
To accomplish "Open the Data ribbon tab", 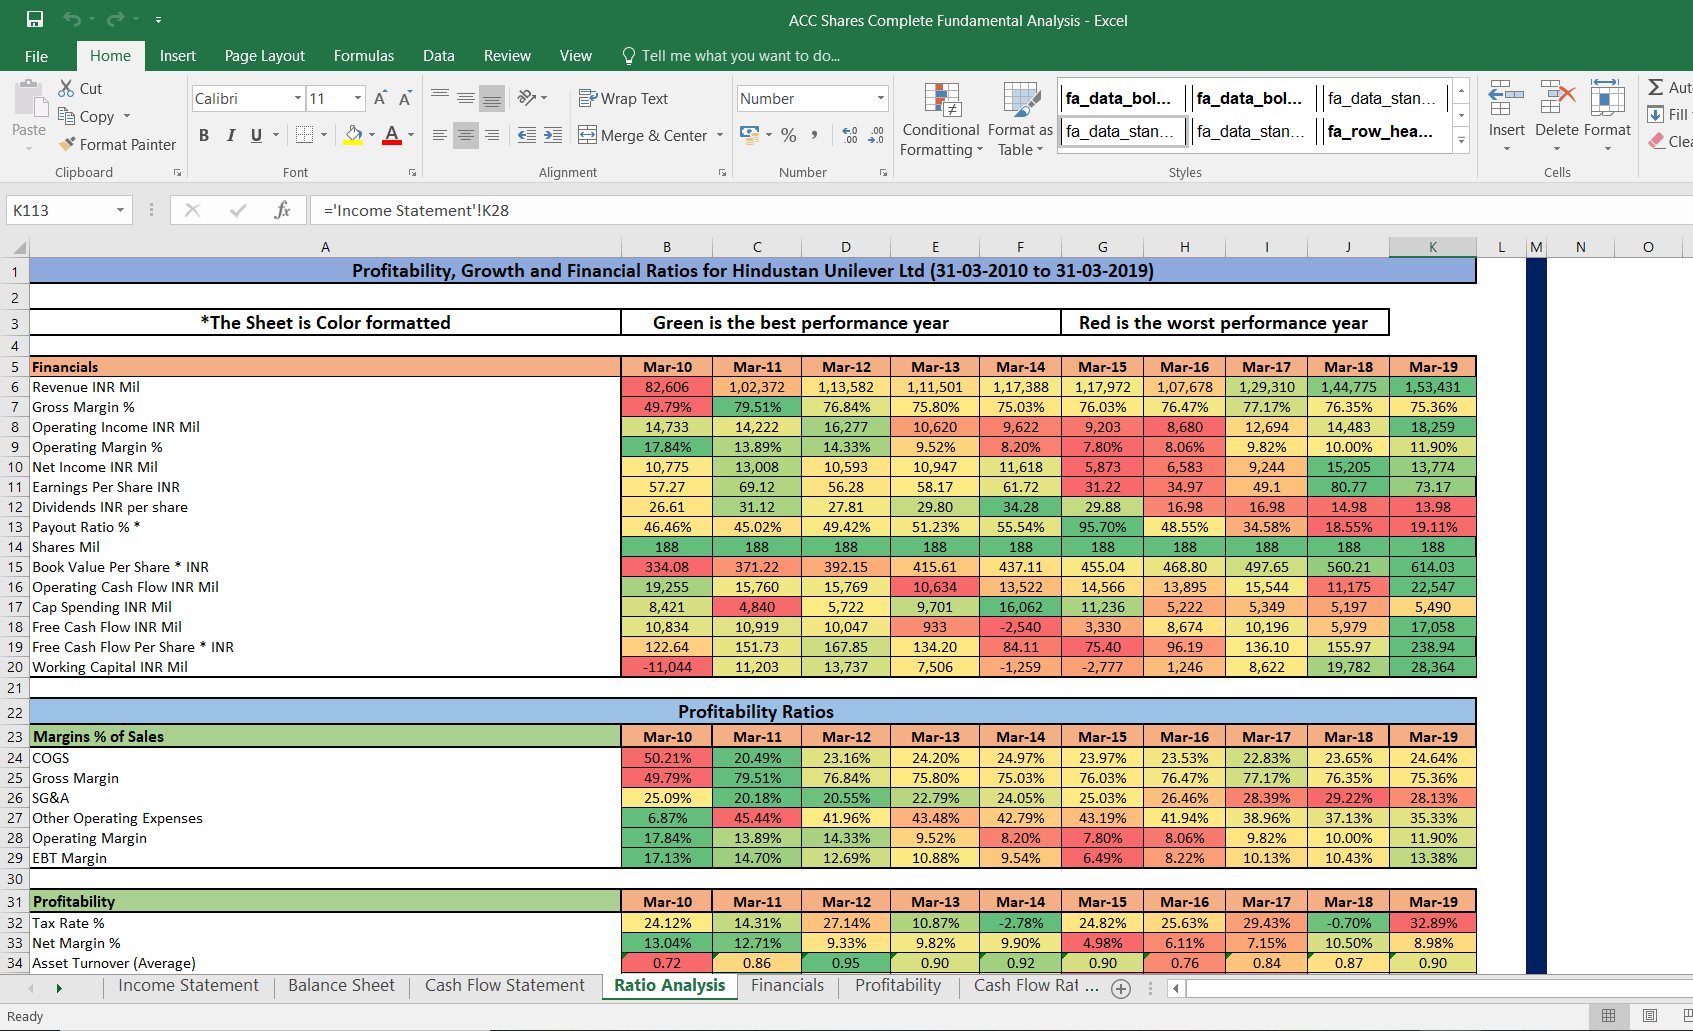I will point(439,56).
